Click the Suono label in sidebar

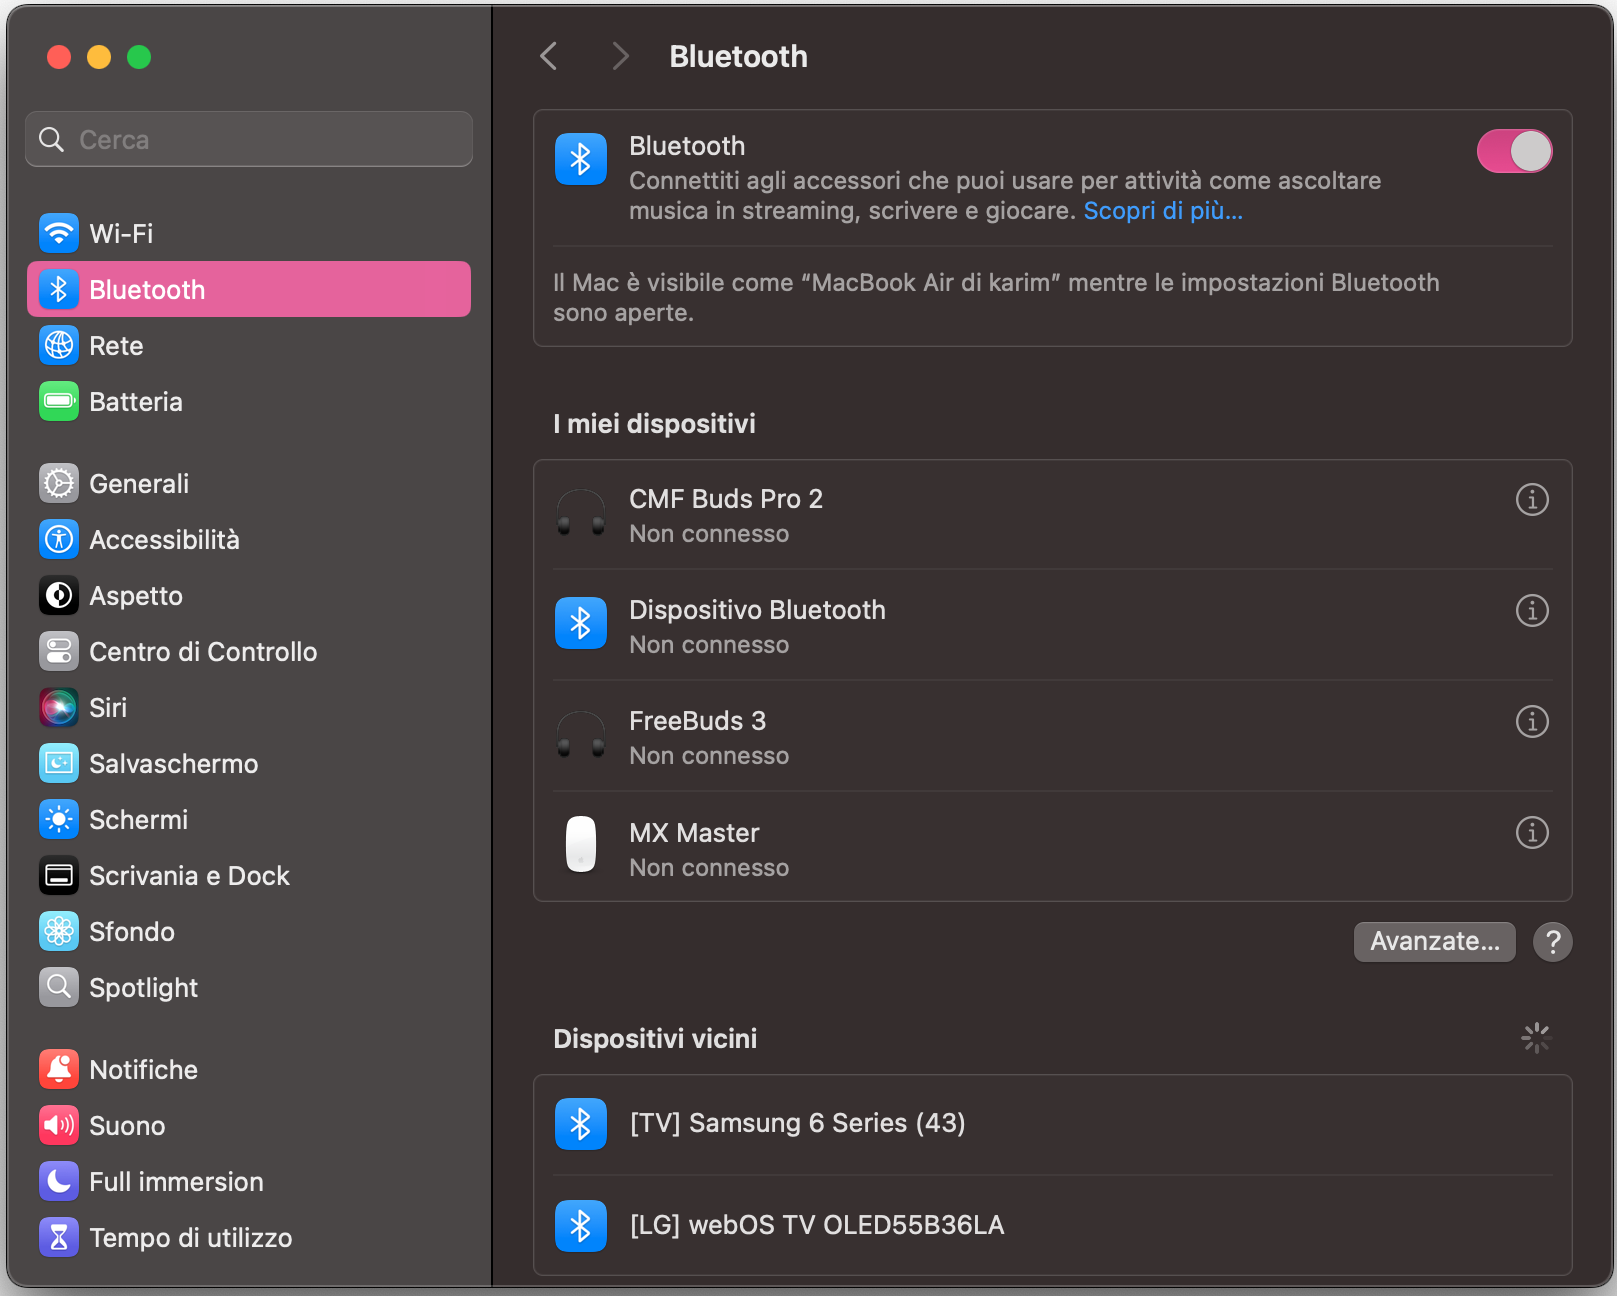tap(127, 1126)
